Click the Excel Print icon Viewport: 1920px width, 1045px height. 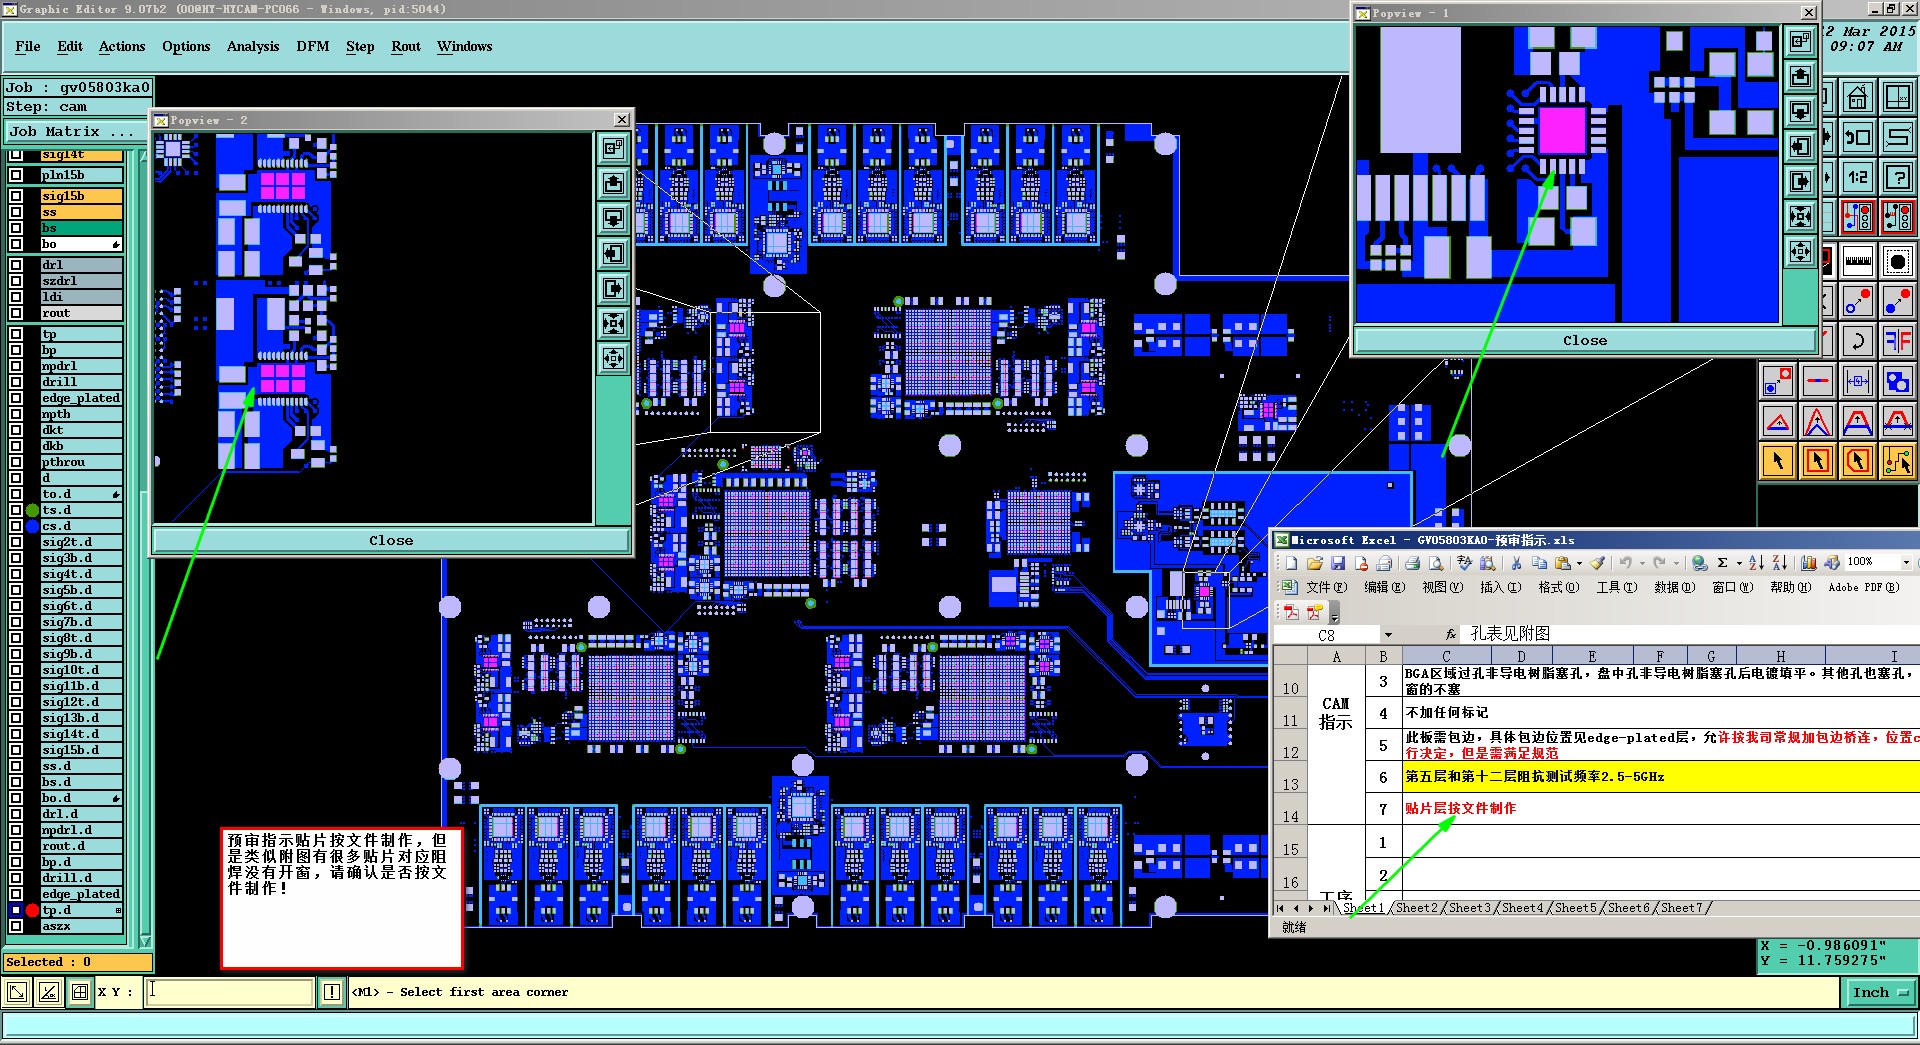coord(1412,563)
